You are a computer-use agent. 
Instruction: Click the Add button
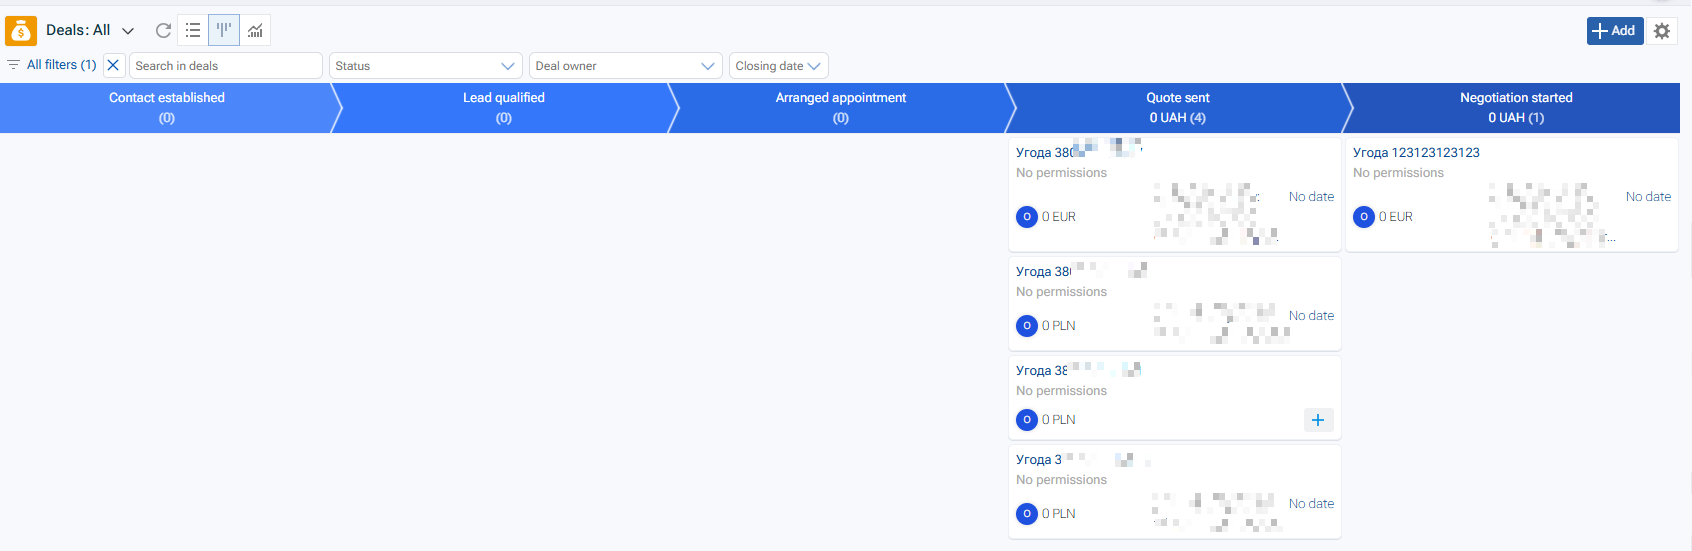(1614, 31)
